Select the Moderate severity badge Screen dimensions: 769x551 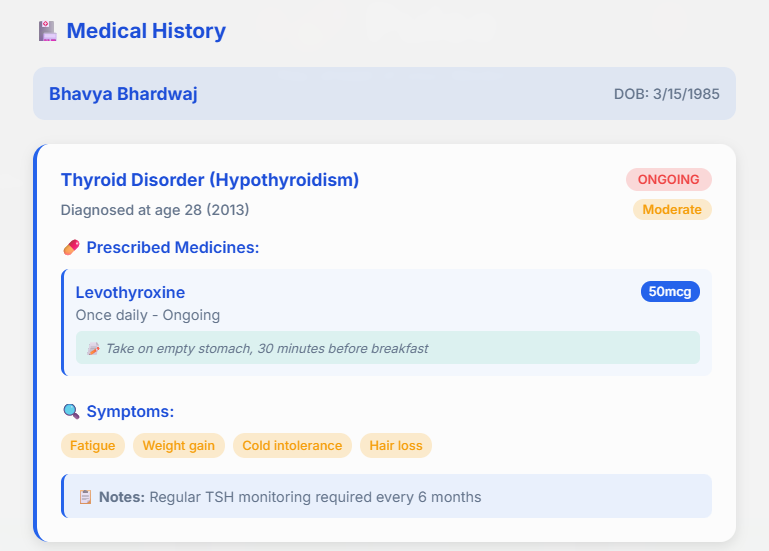click(672, 210)
